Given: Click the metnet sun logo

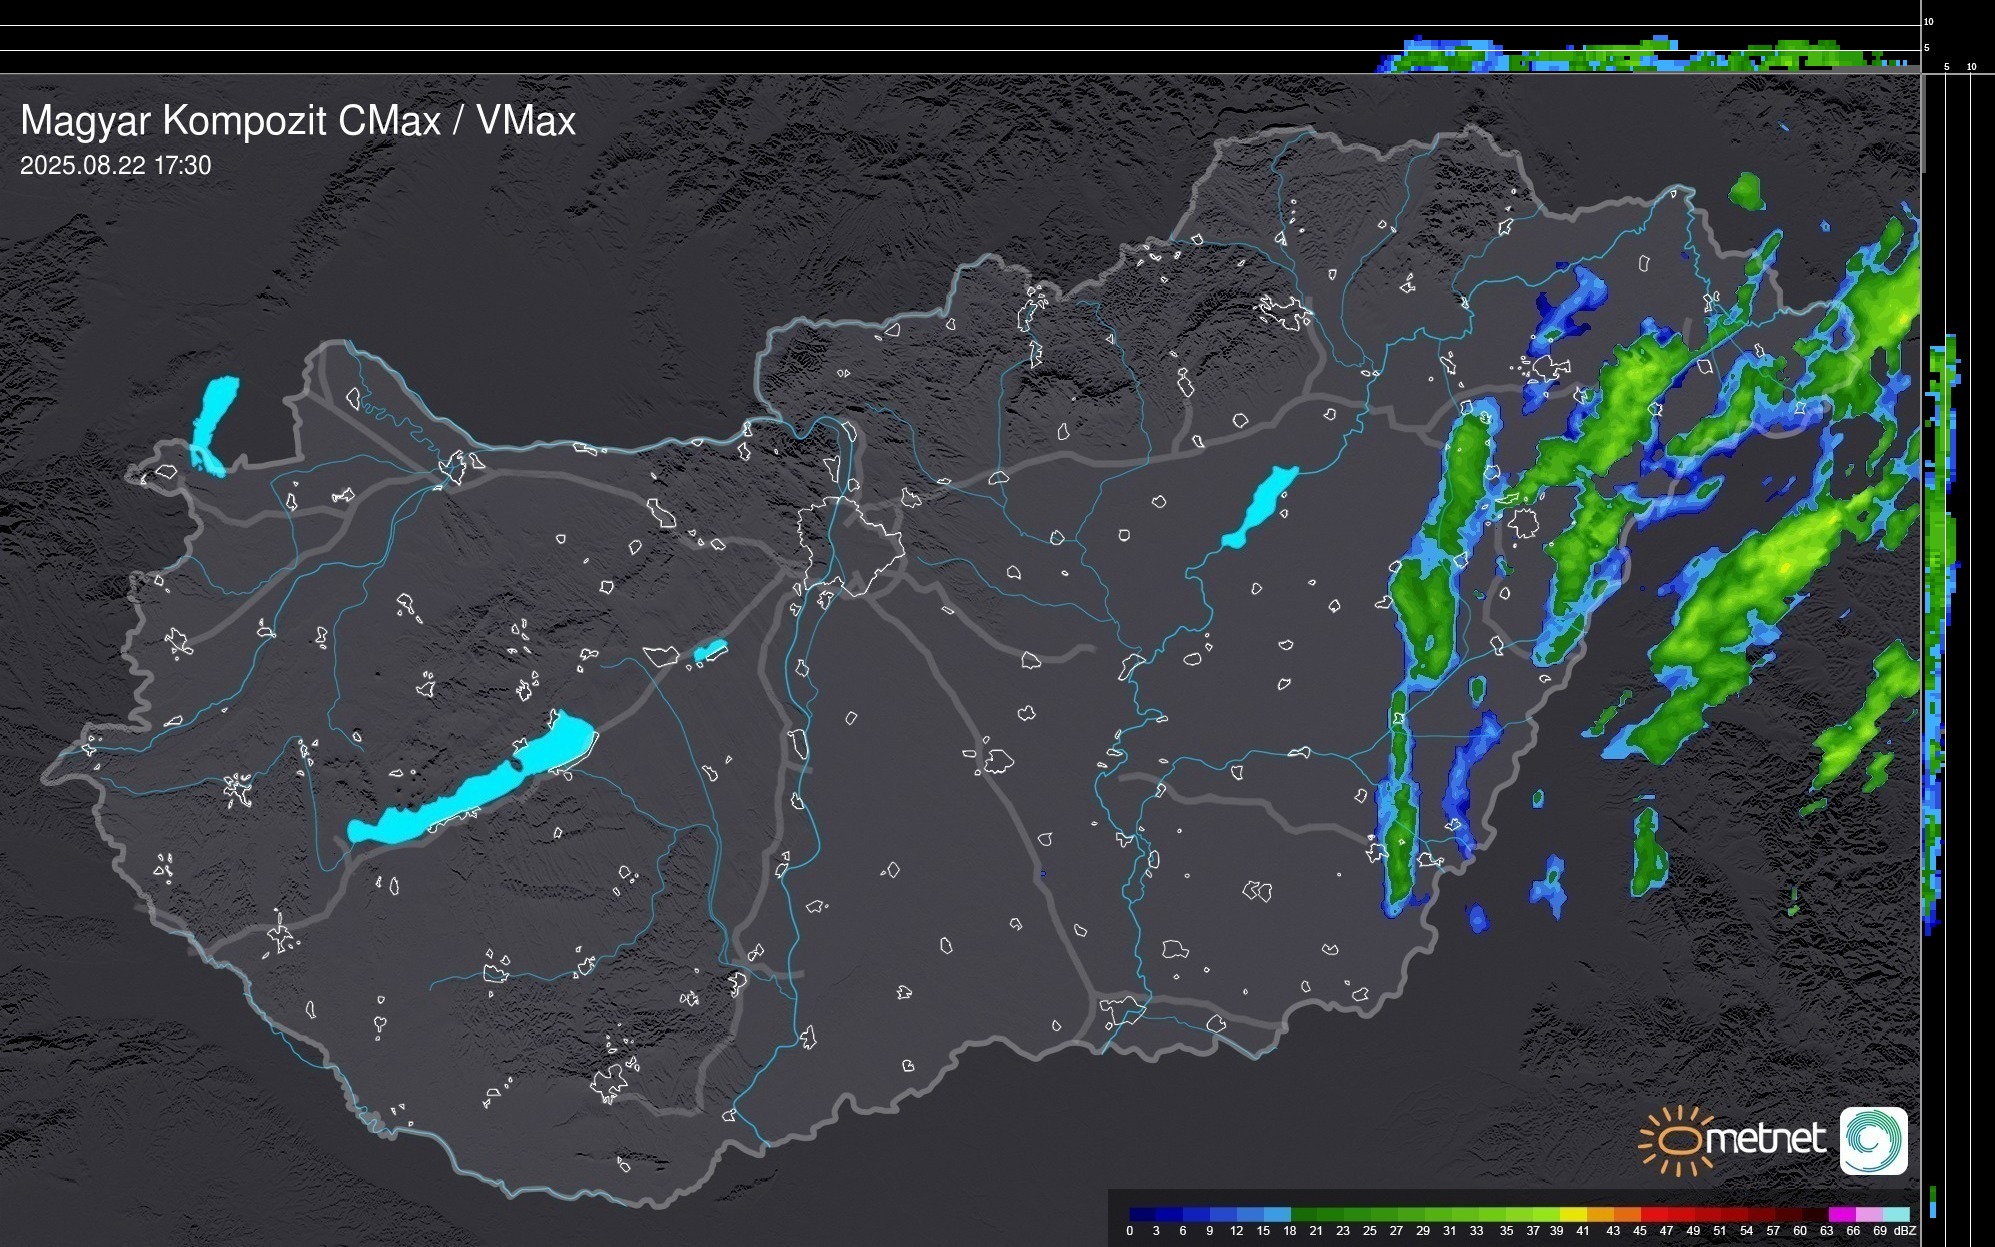Looking at the screenshot, I should tap(1674, 1140).
